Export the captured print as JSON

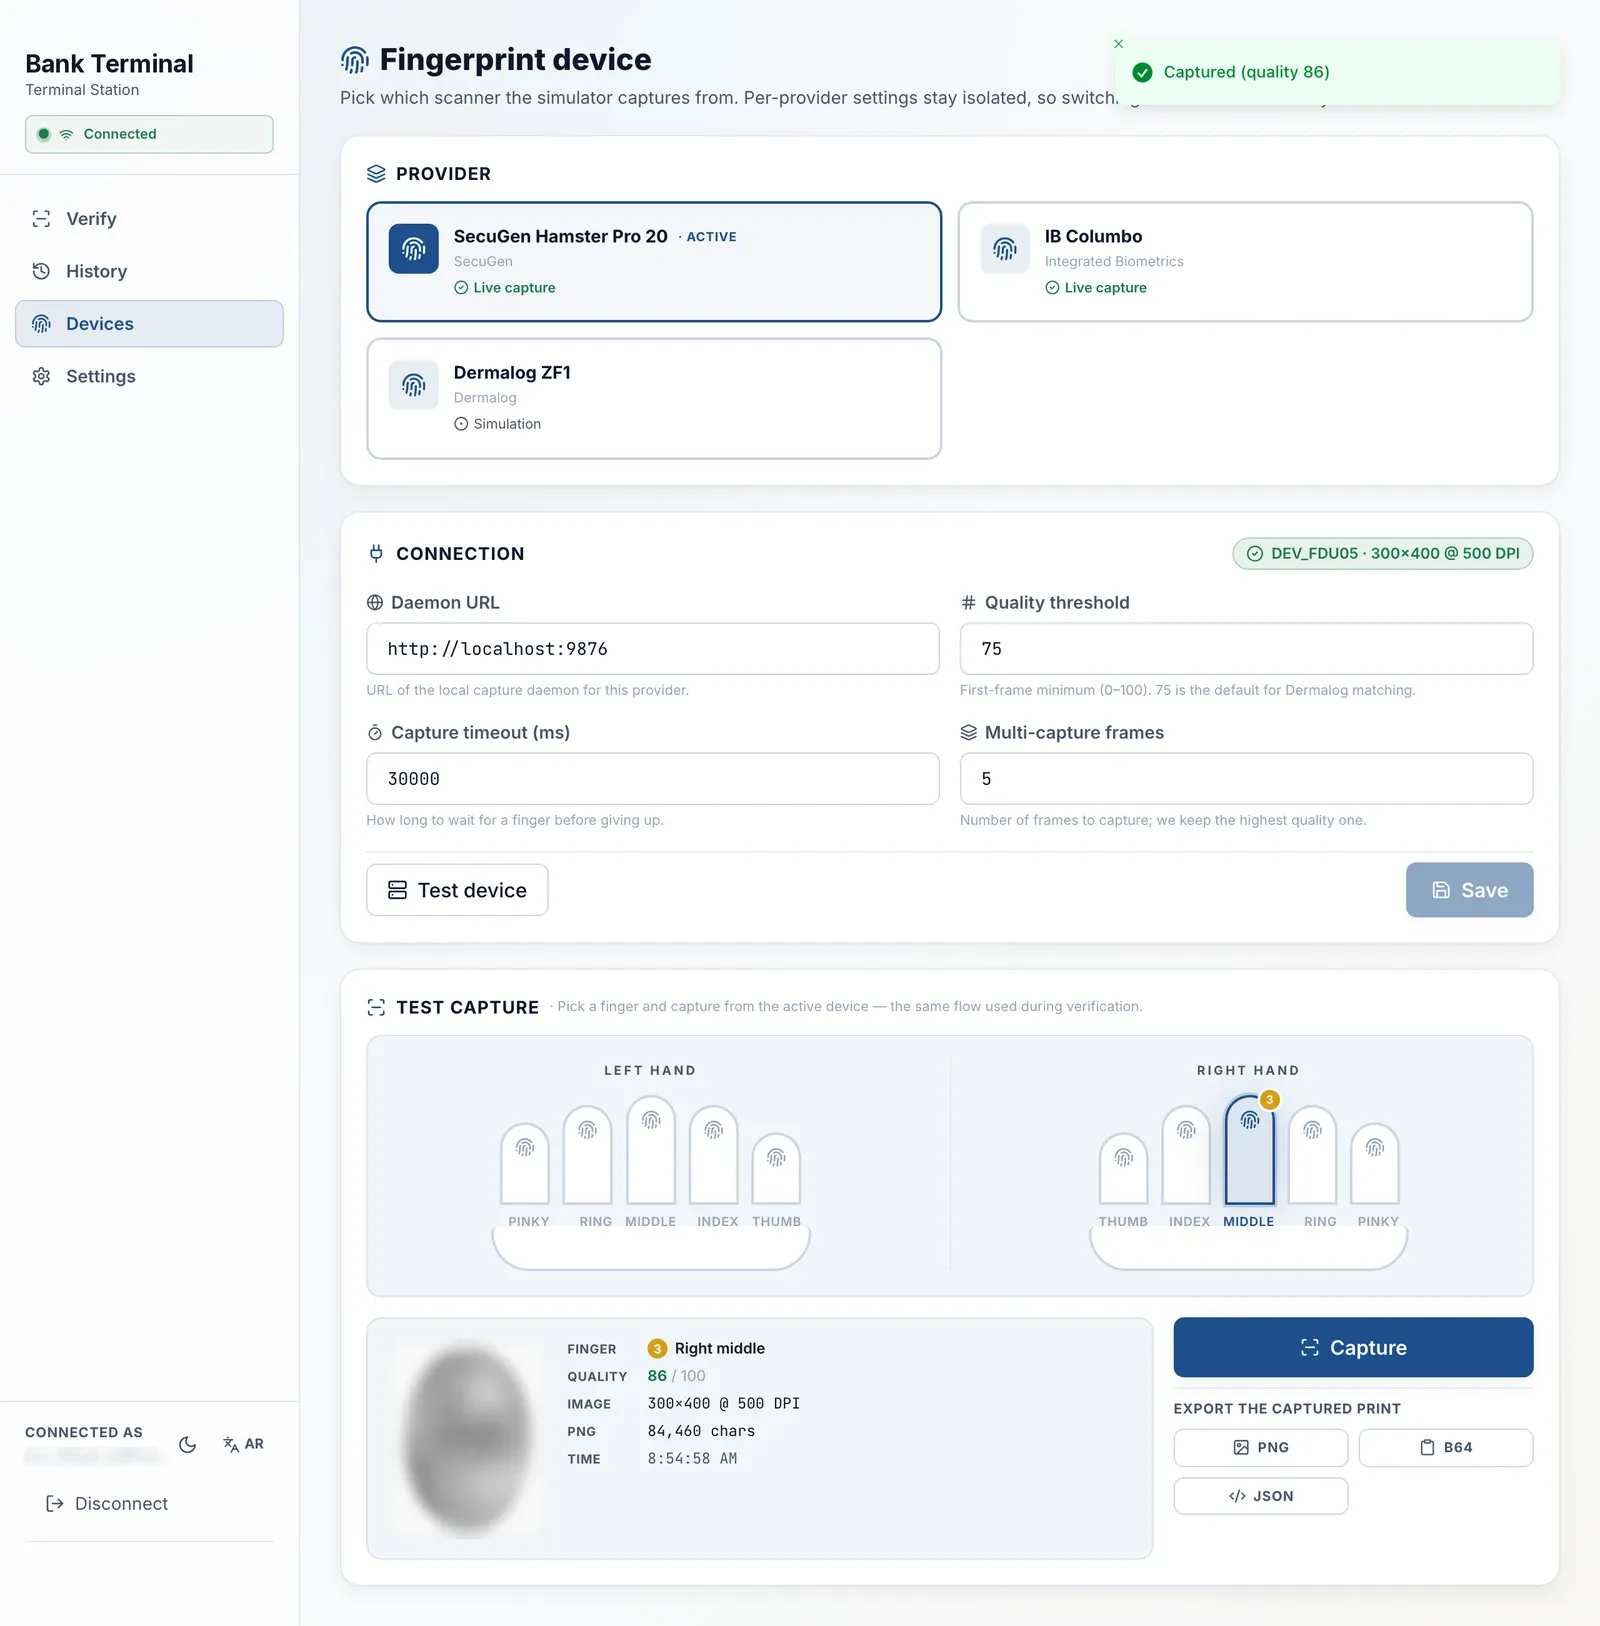1260,1496
